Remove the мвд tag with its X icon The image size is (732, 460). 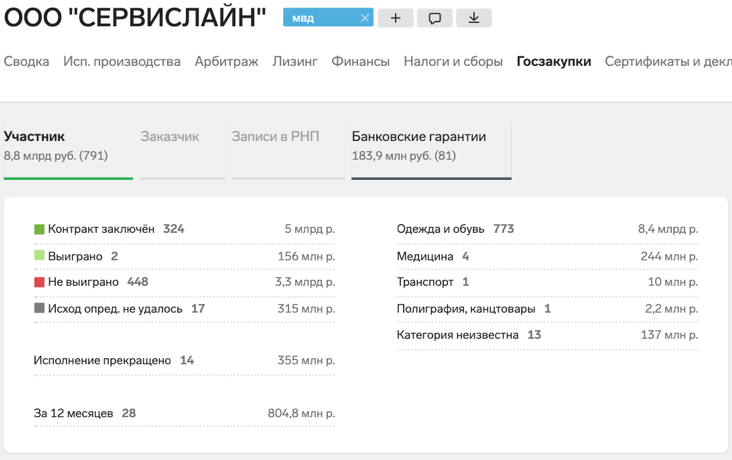365,18
